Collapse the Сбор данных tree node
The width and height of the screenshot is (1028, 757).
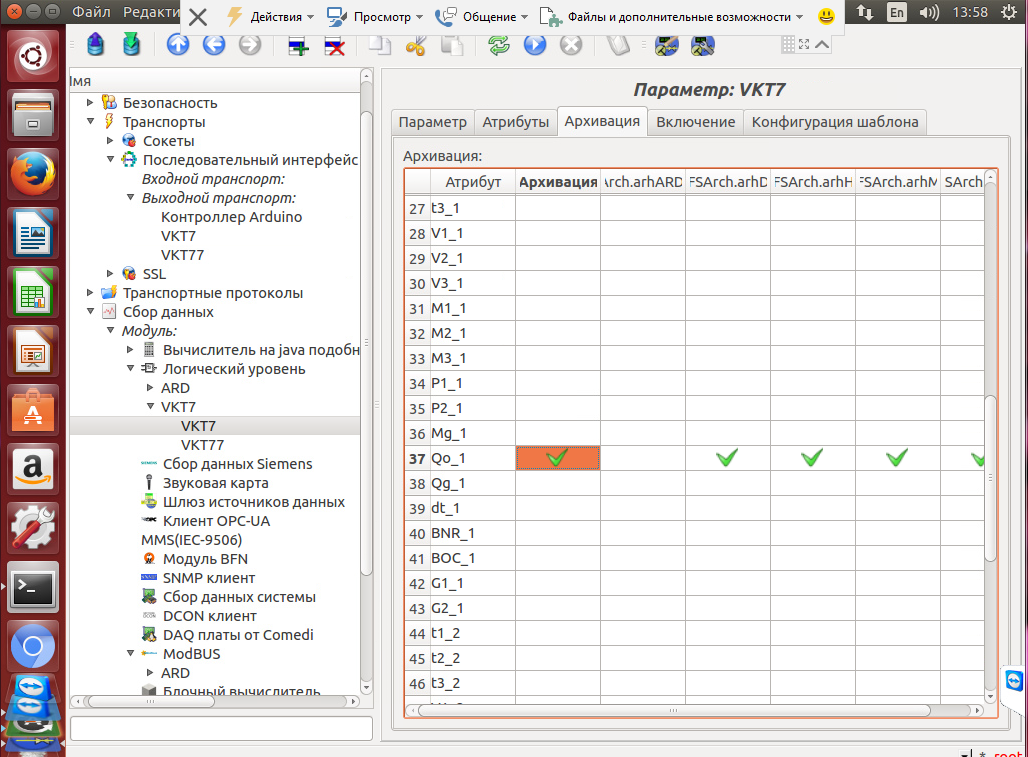point(91,312)
